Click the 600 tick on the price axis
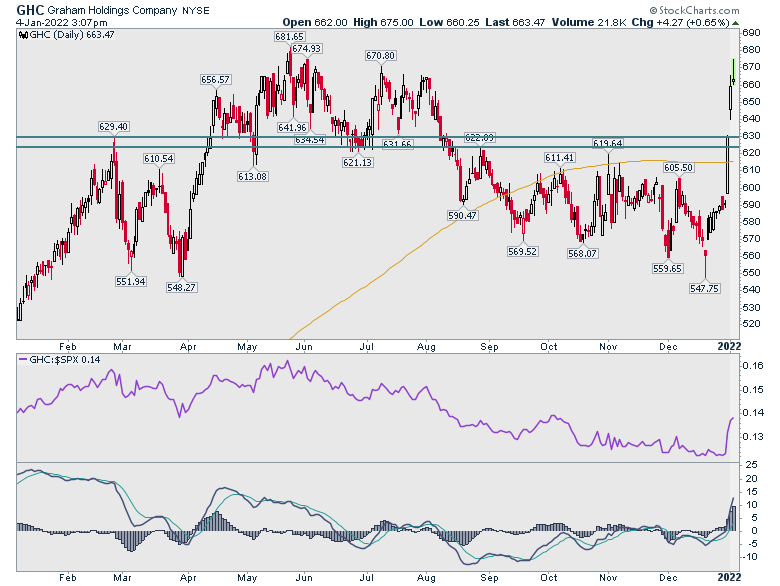This screenshot has height=586, width=780. click(x=751, y=188)
